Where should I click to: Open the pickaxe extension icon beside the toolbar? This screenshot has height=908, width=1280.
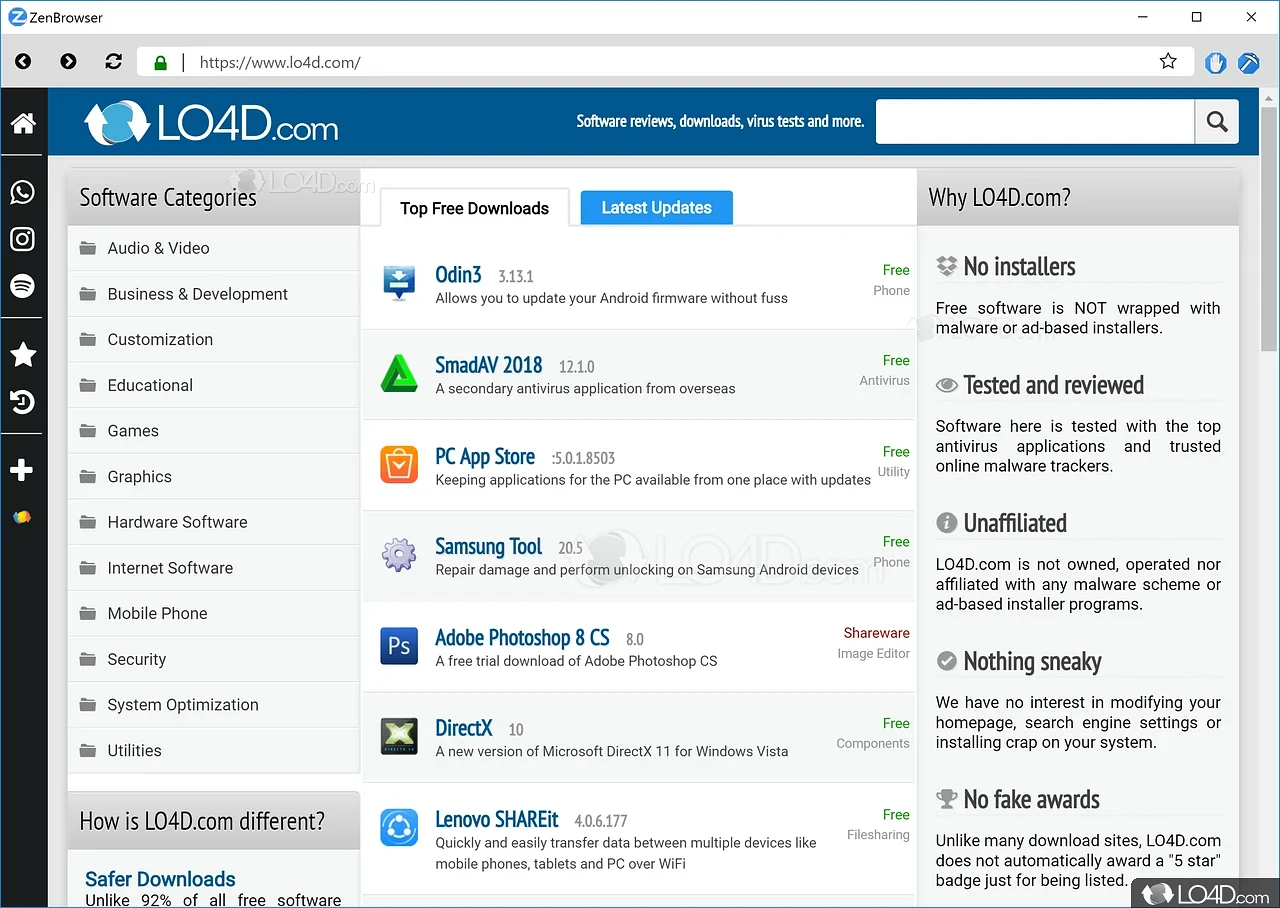1248,62
